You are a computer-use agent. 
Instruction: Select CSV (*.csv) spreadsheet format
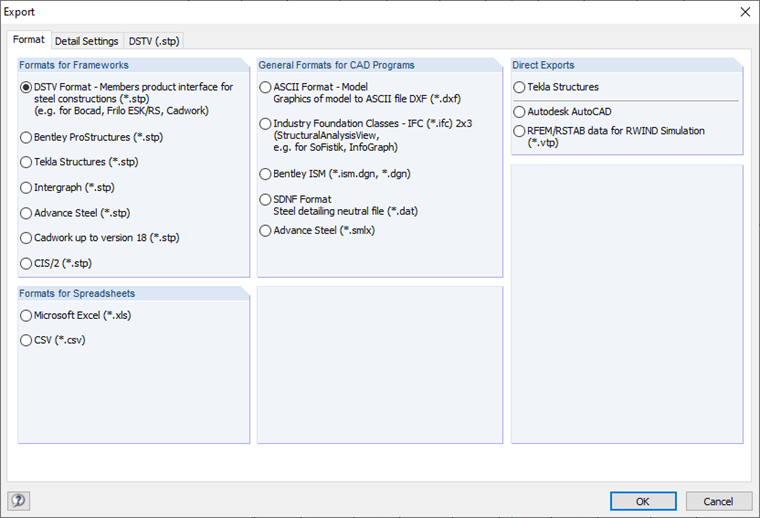26,341
